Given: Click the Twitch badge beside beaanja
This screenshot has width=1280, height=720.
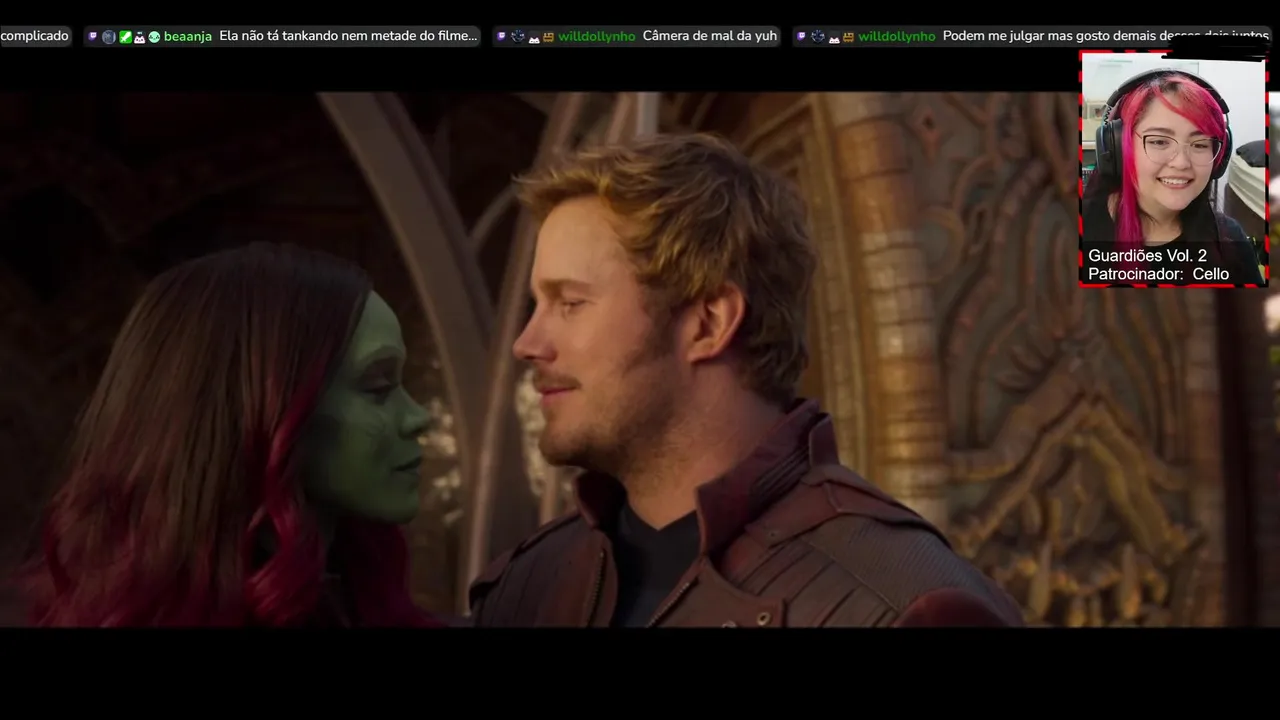Looking at the screenshot, I should (93, 36).
